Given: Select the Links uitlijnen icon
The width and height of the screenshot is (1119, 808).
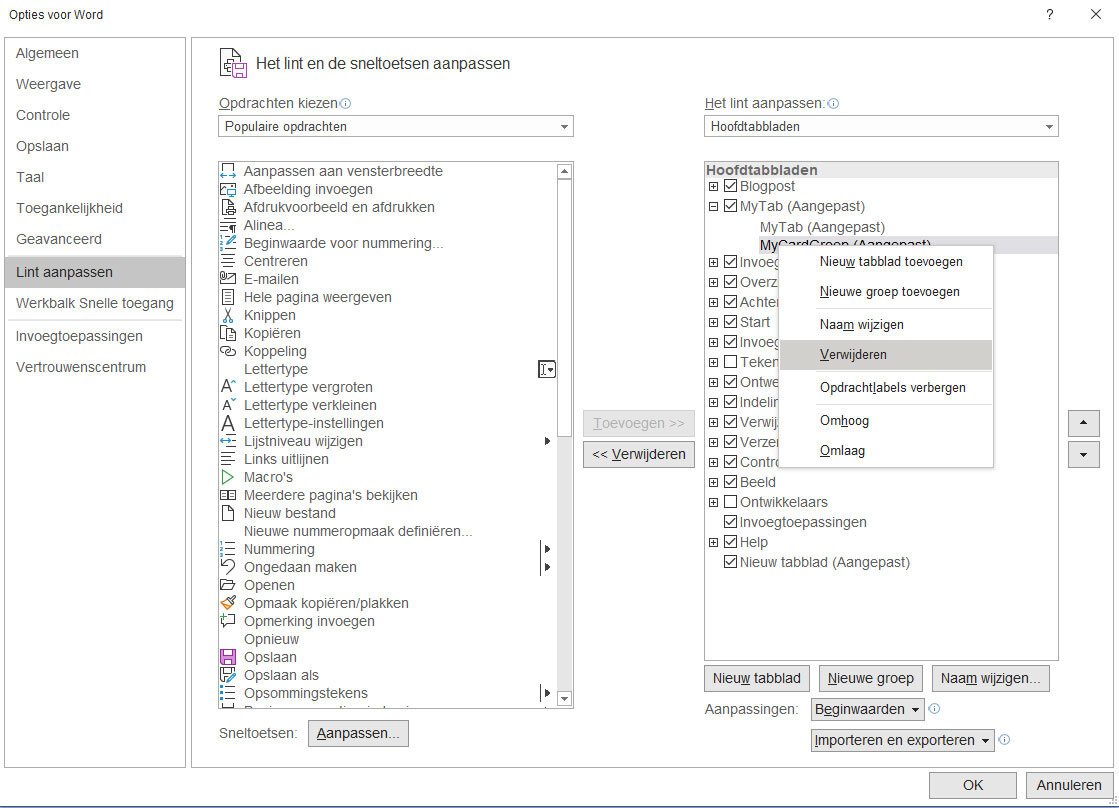Looking at the screenshot, I should [x=228, y=459].
